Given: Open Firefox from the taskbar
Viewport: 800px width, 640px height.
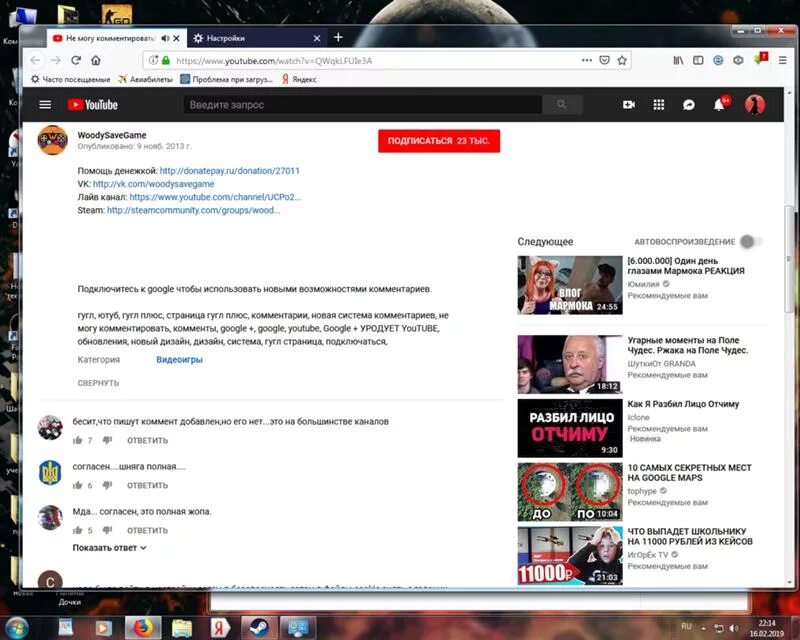Looking at the screenshot, I should (x=143, y=627).
